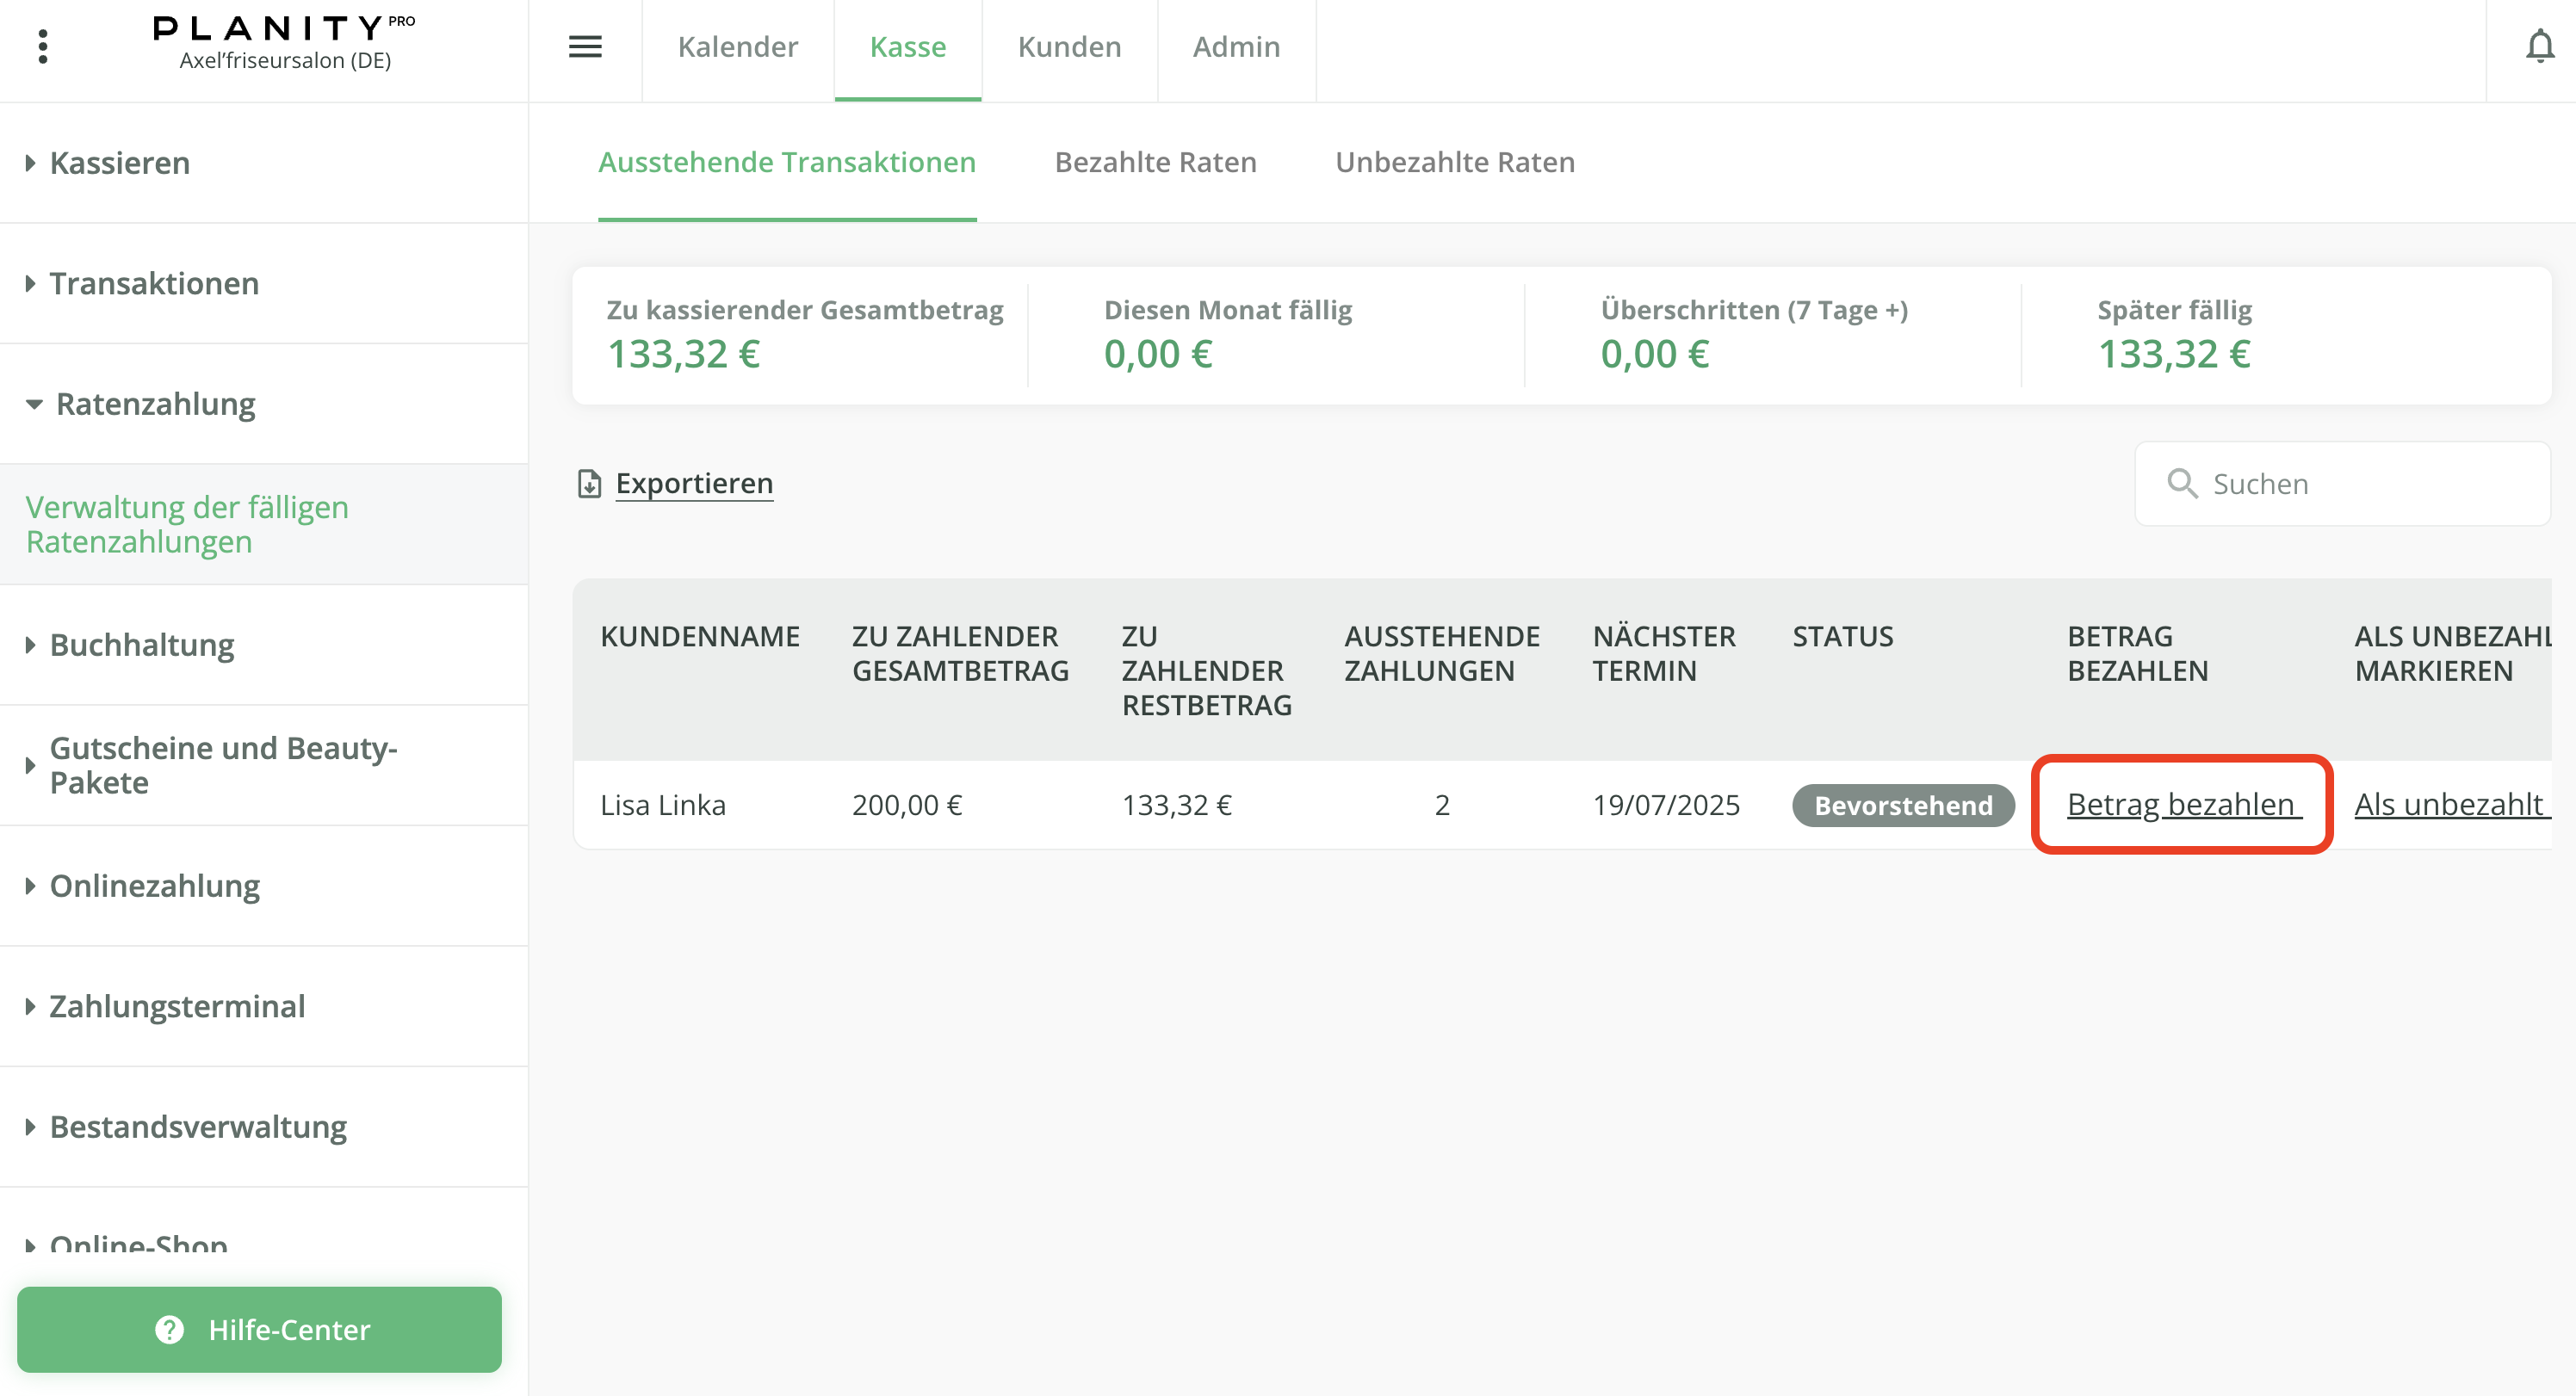Select Verwaltung der fälligen Ratenzahlungen

pyautogui.click(x=187, y=524)
